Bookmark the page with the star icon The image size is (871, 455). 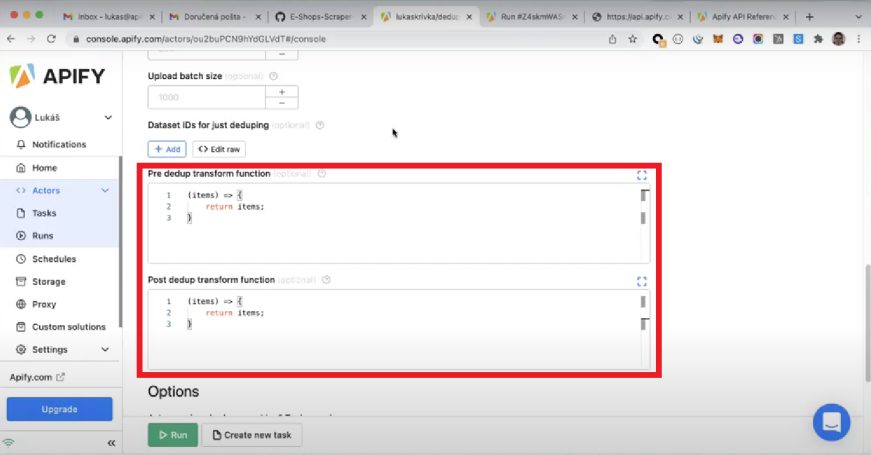(x=632, y=39)
